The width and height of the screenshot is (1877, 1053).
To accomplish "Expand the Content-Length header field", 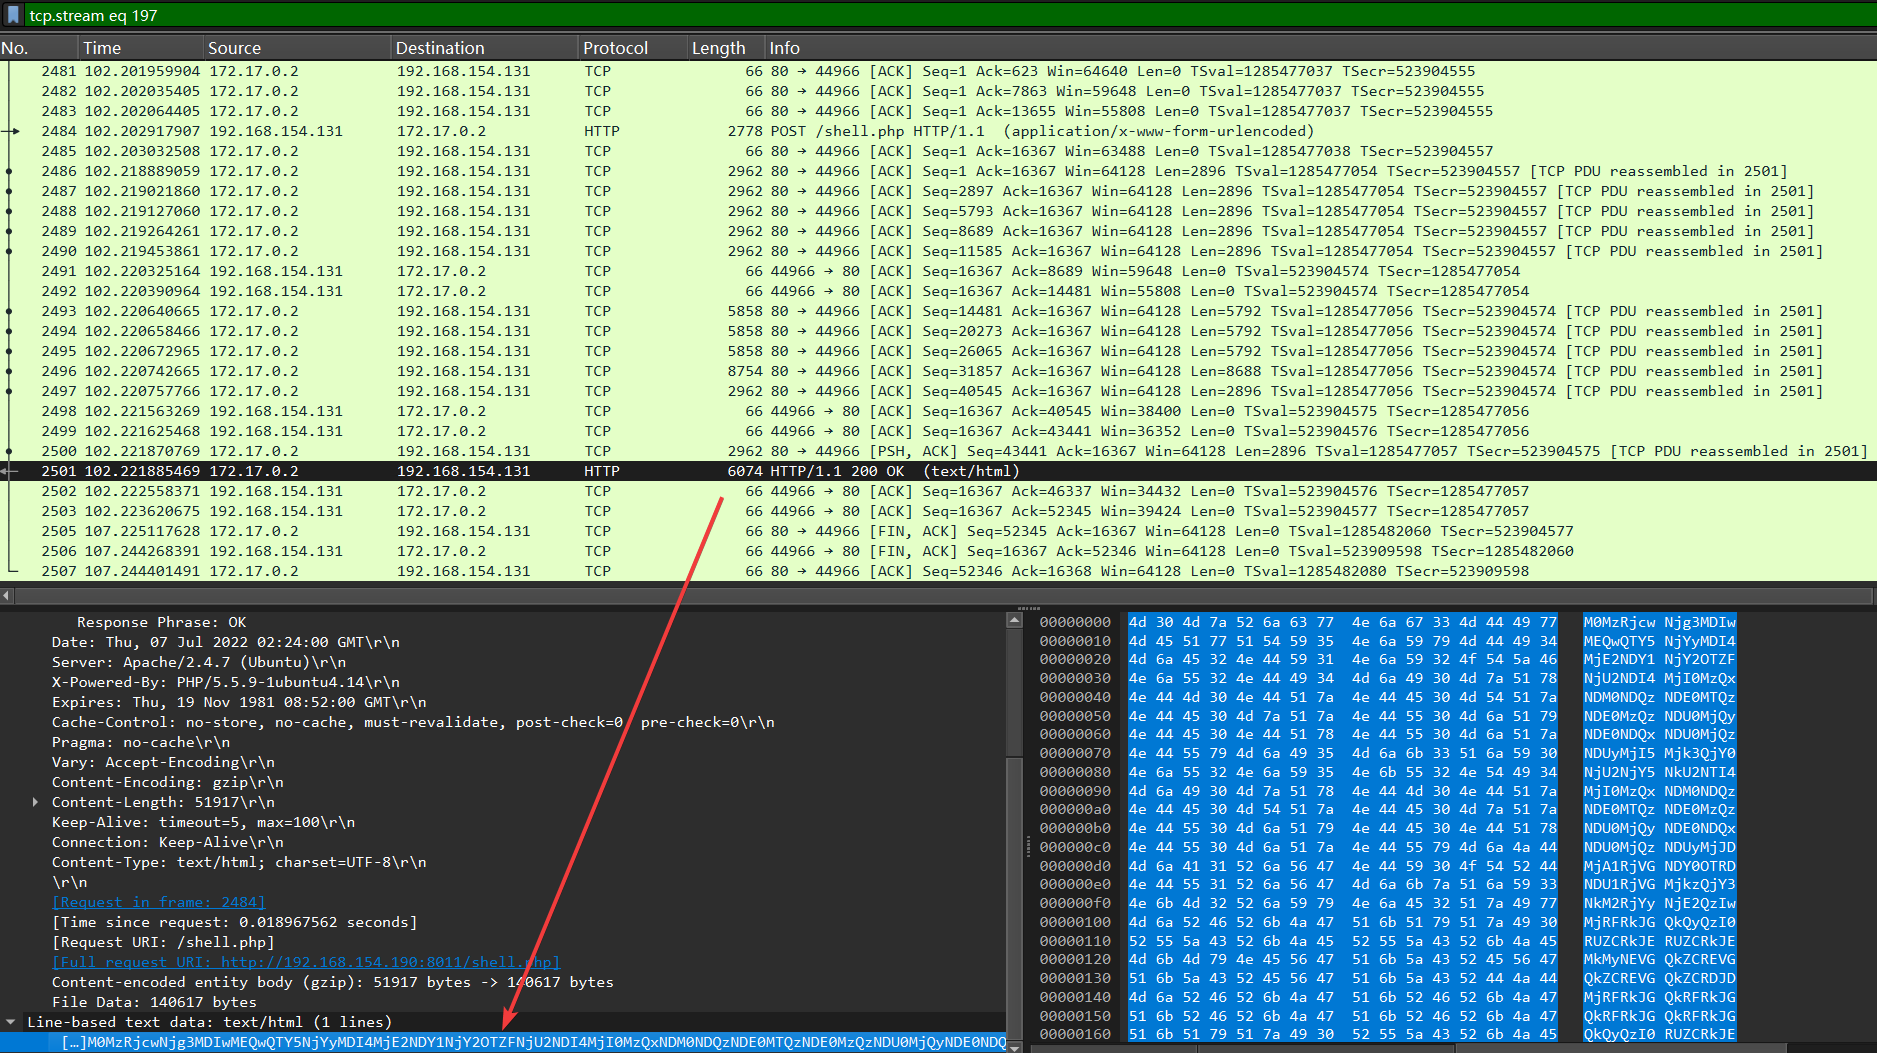I will click(x=36, y=802).
